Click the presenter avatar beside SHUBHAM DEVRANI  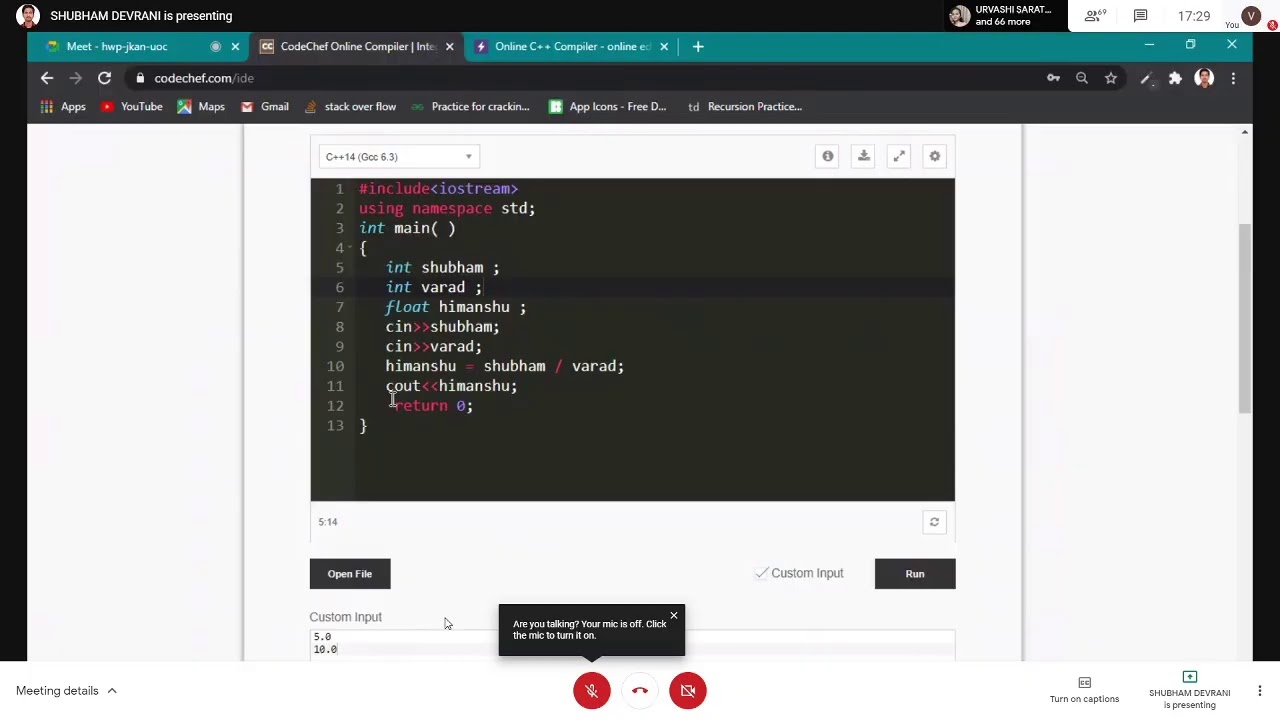[28, 16]
